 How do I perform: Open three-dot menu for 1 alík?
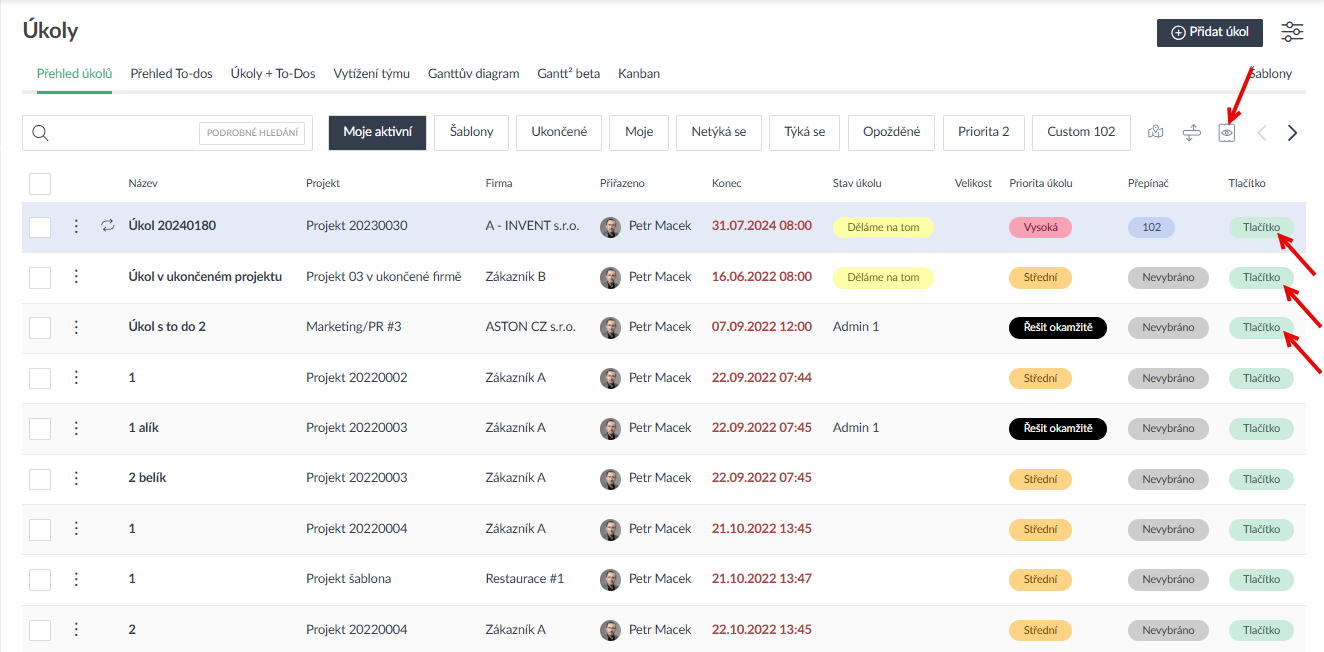[76, 428]
